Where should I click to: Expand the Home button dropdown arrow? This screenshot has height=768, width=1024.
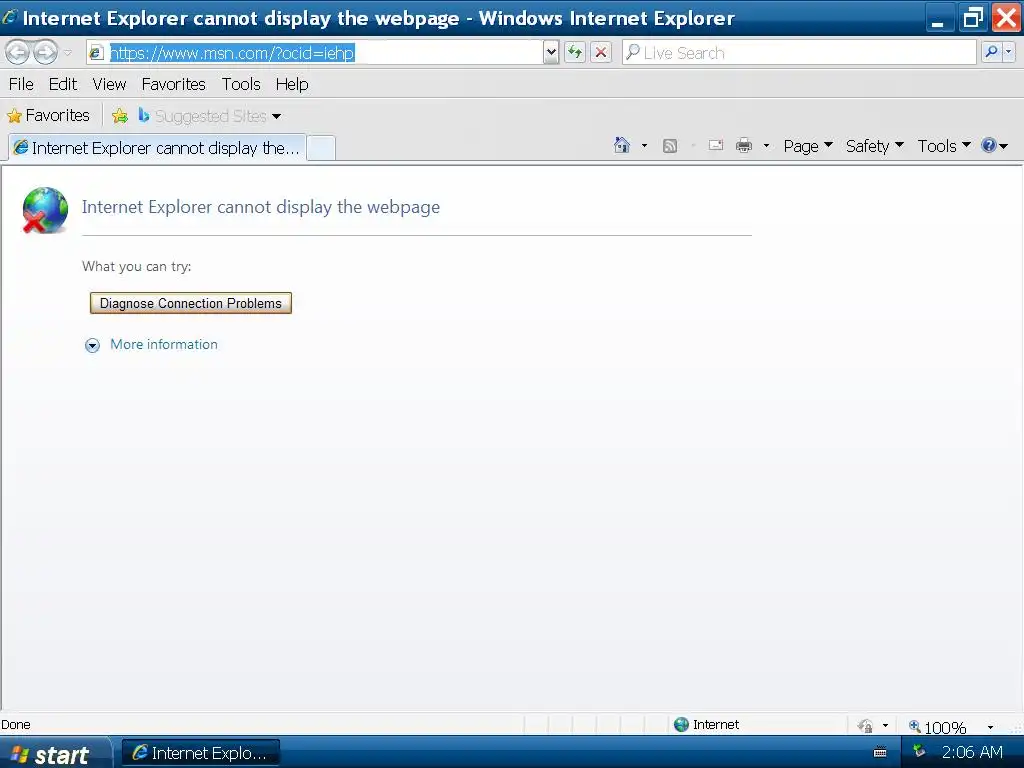[x=644, y=146]
